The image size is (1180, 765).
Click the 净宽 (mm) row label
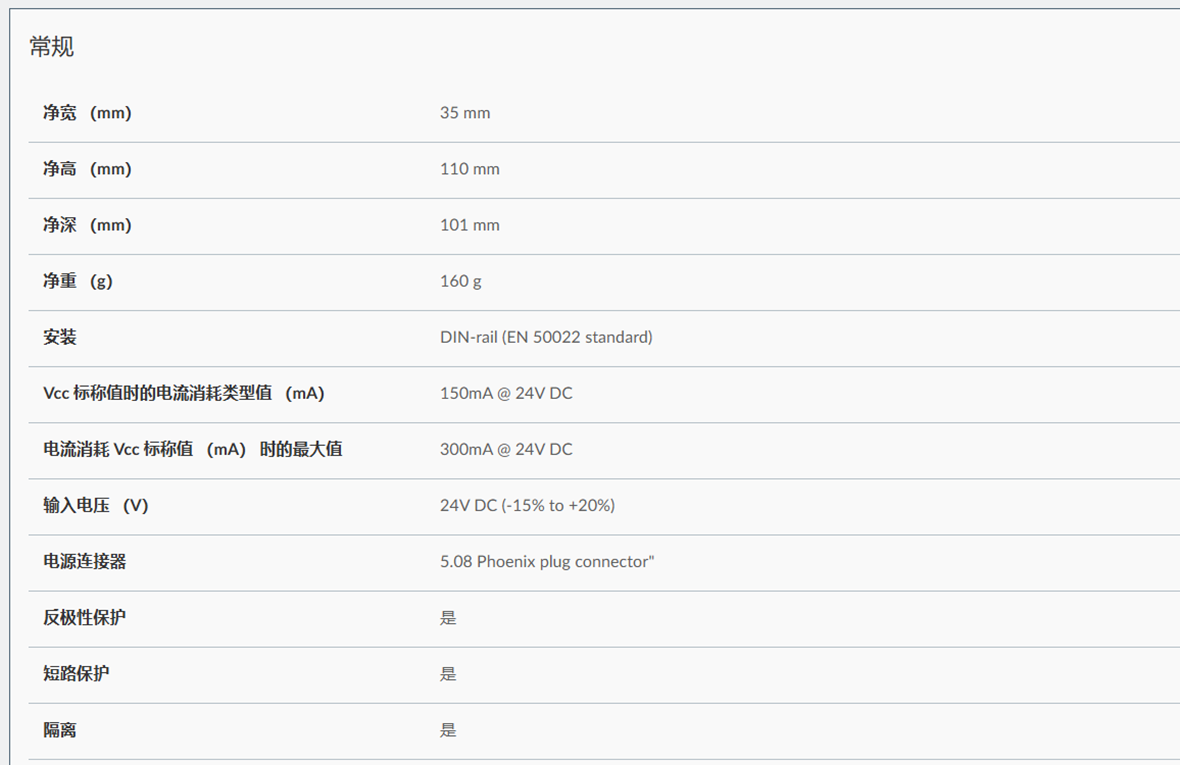(87, 113)
